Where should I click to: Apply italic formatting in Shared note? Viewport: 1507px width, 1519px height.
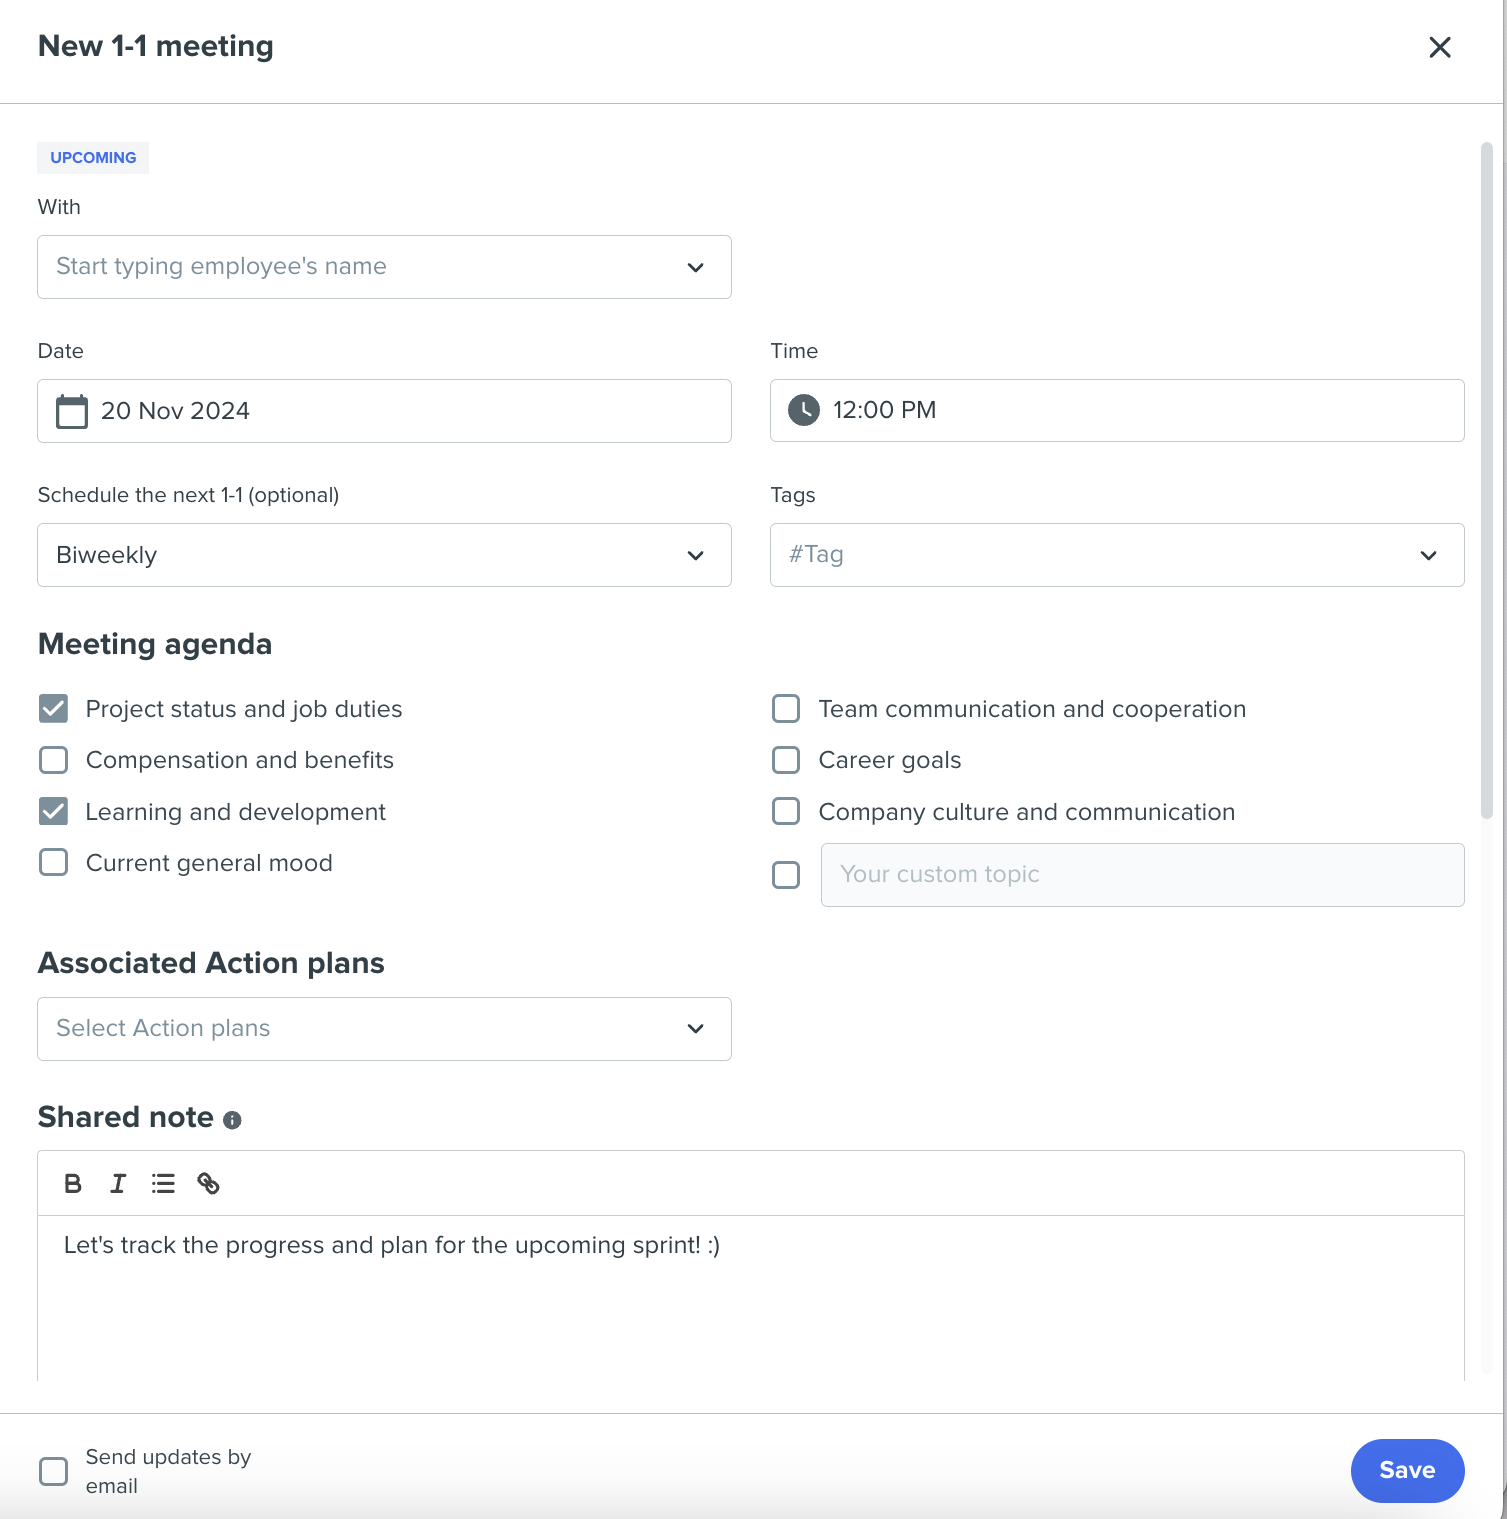pyautogui.click(x=118, y=1184)
